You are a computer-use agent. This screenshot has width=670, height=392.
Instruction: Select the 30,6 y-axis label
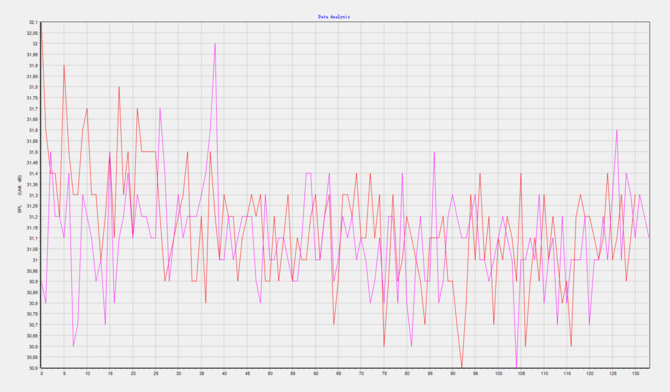pos(33,347)
